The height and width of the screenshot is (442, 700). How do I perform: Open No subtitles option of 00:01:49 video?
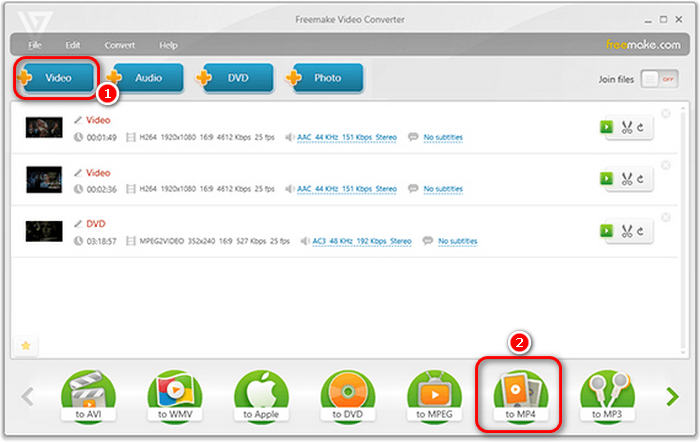tap(443, 137)
